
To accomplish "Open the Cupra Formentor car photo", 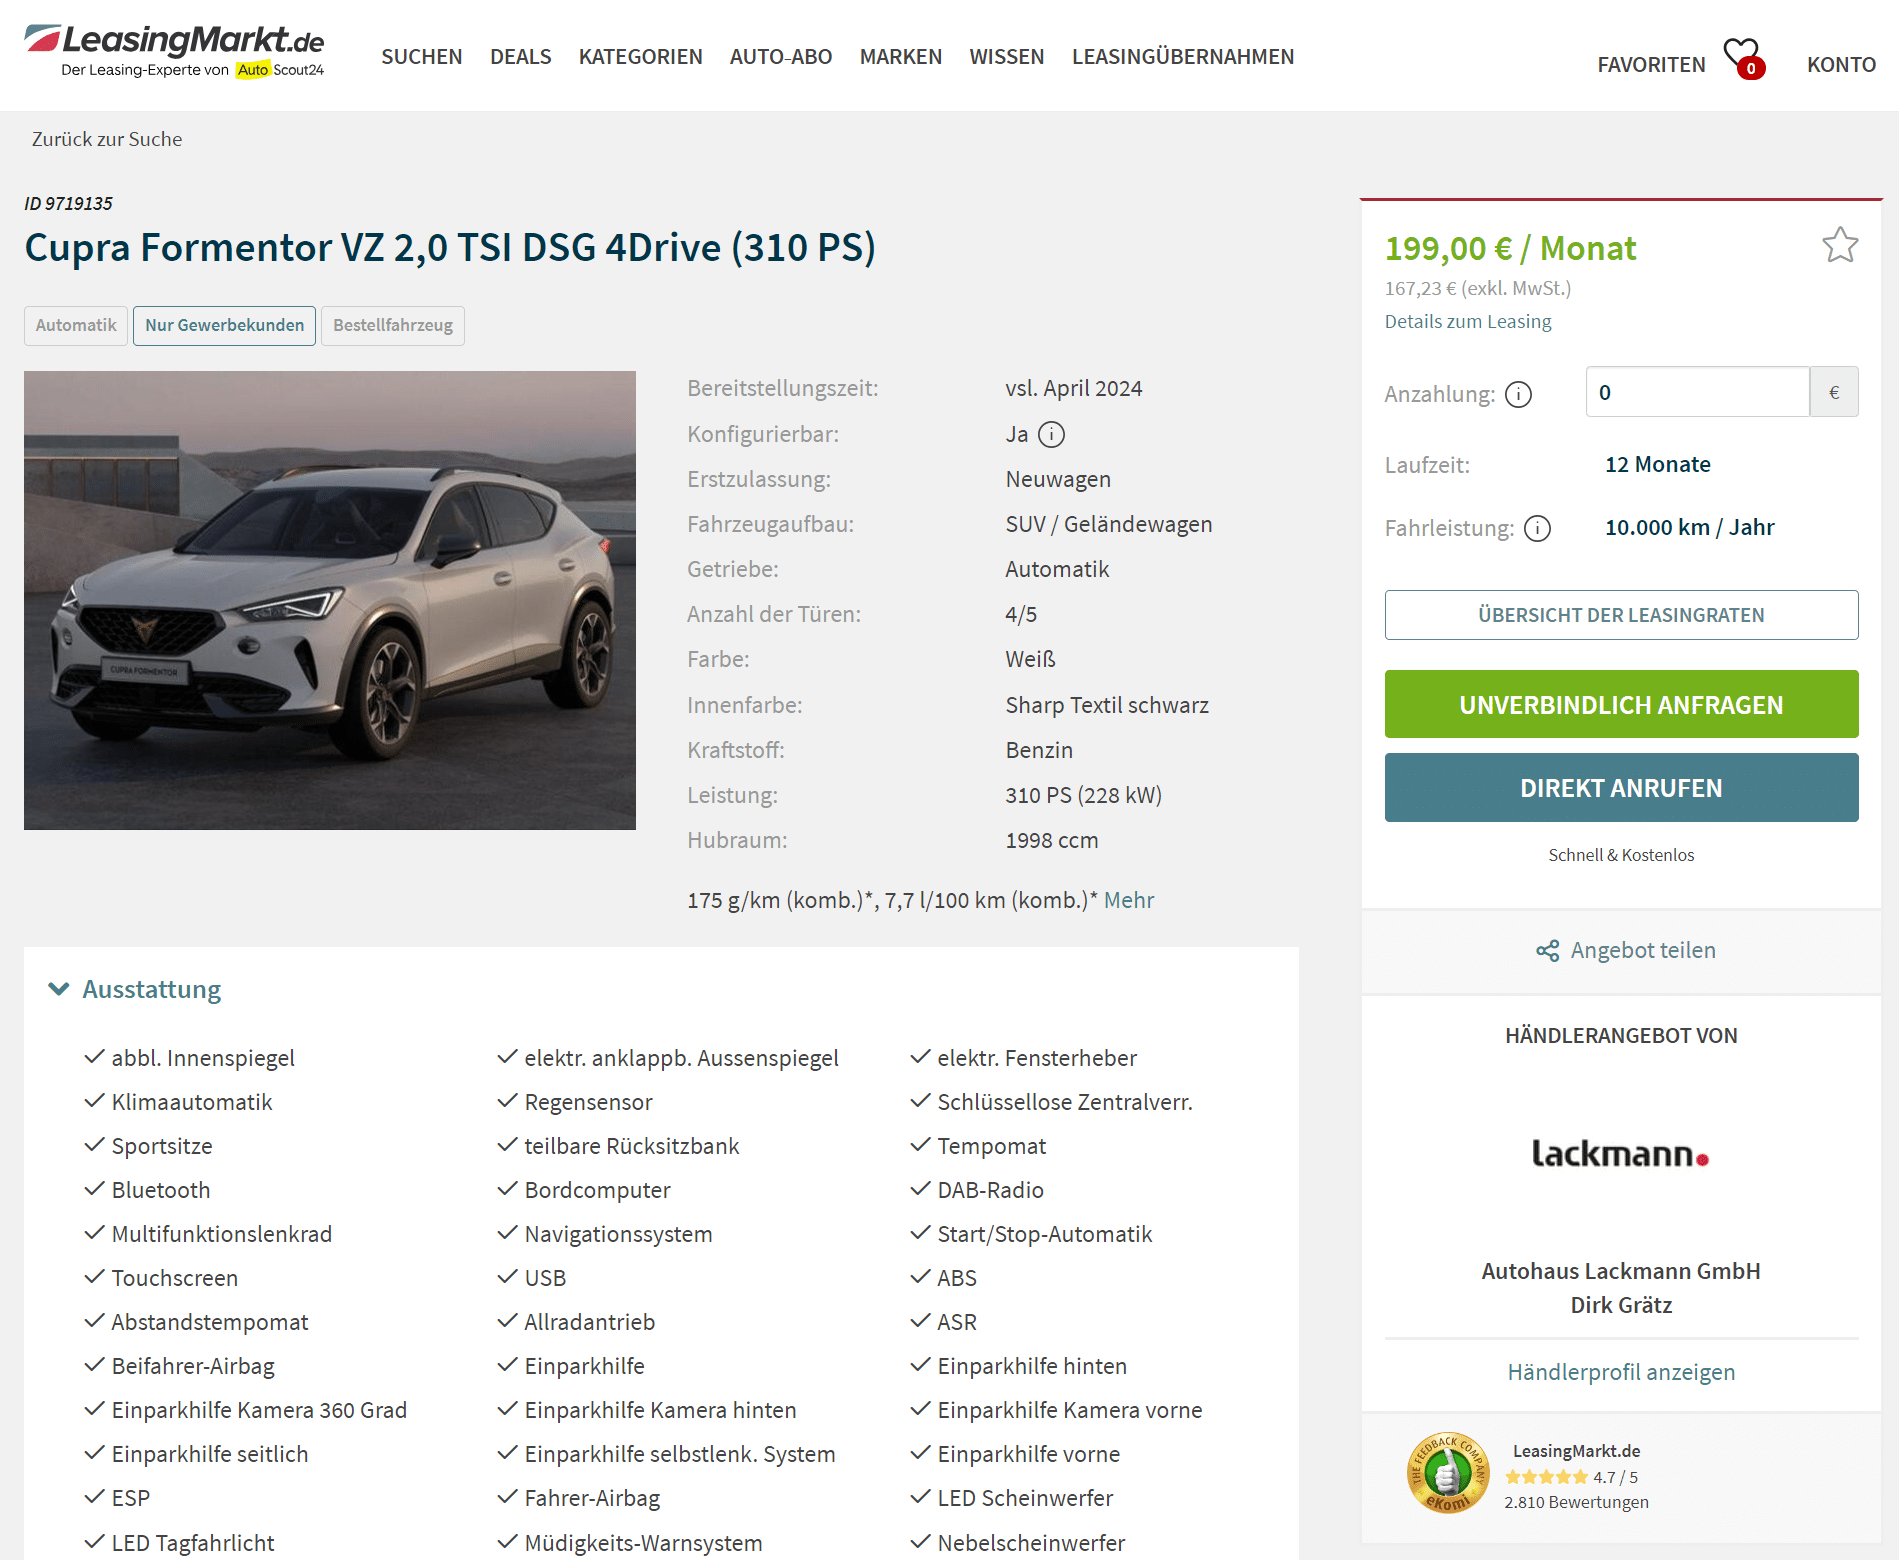I will (330, 600).
